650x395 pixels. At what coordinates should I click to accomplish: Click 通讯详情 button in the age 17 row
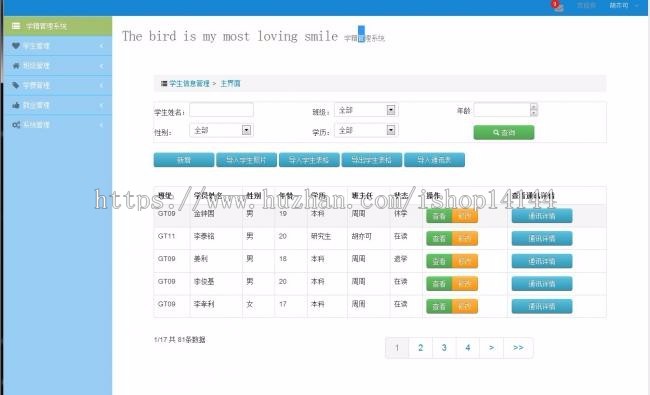click(542, 306)
